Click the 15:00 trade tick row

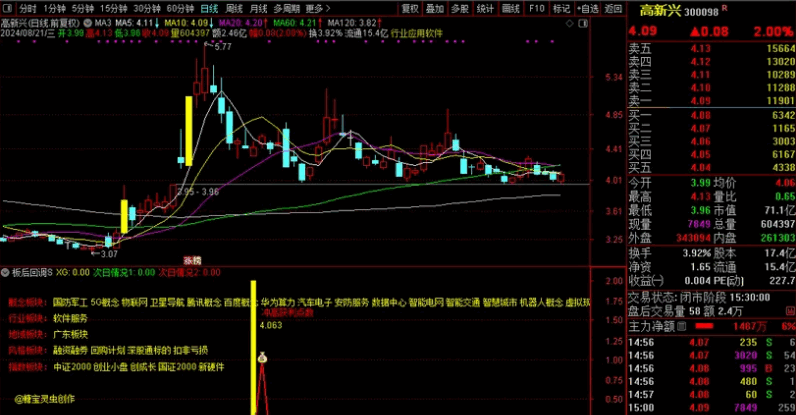[x=712, y=407]
